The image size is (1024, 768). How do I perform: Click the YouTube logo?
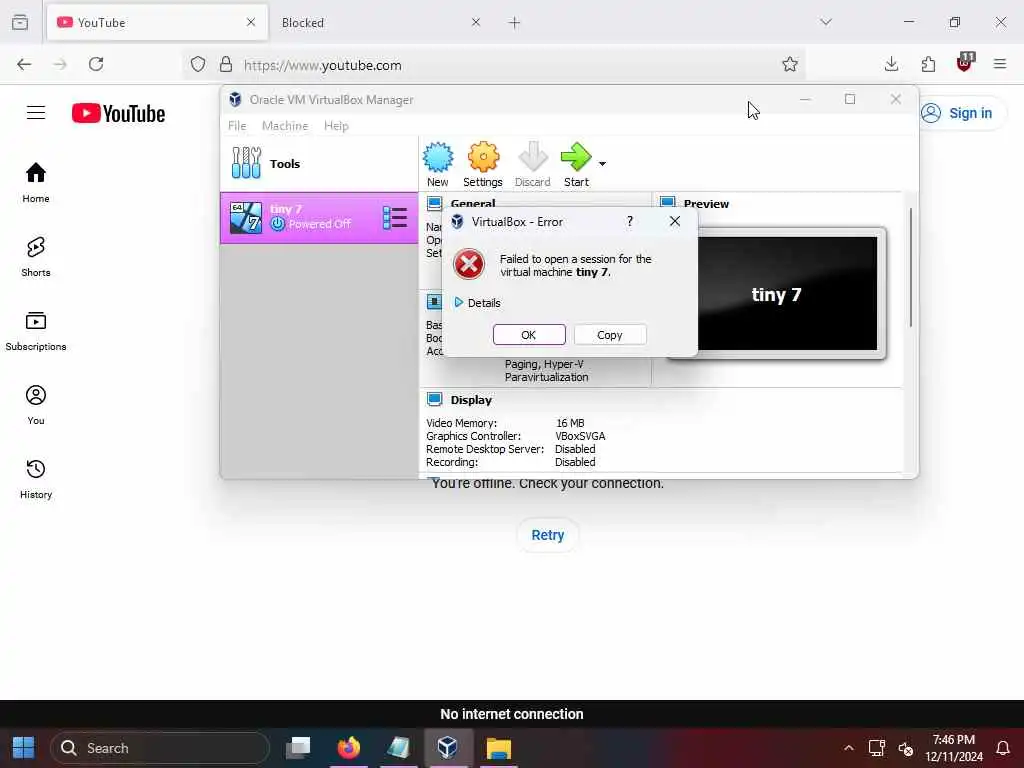[119, 113]
